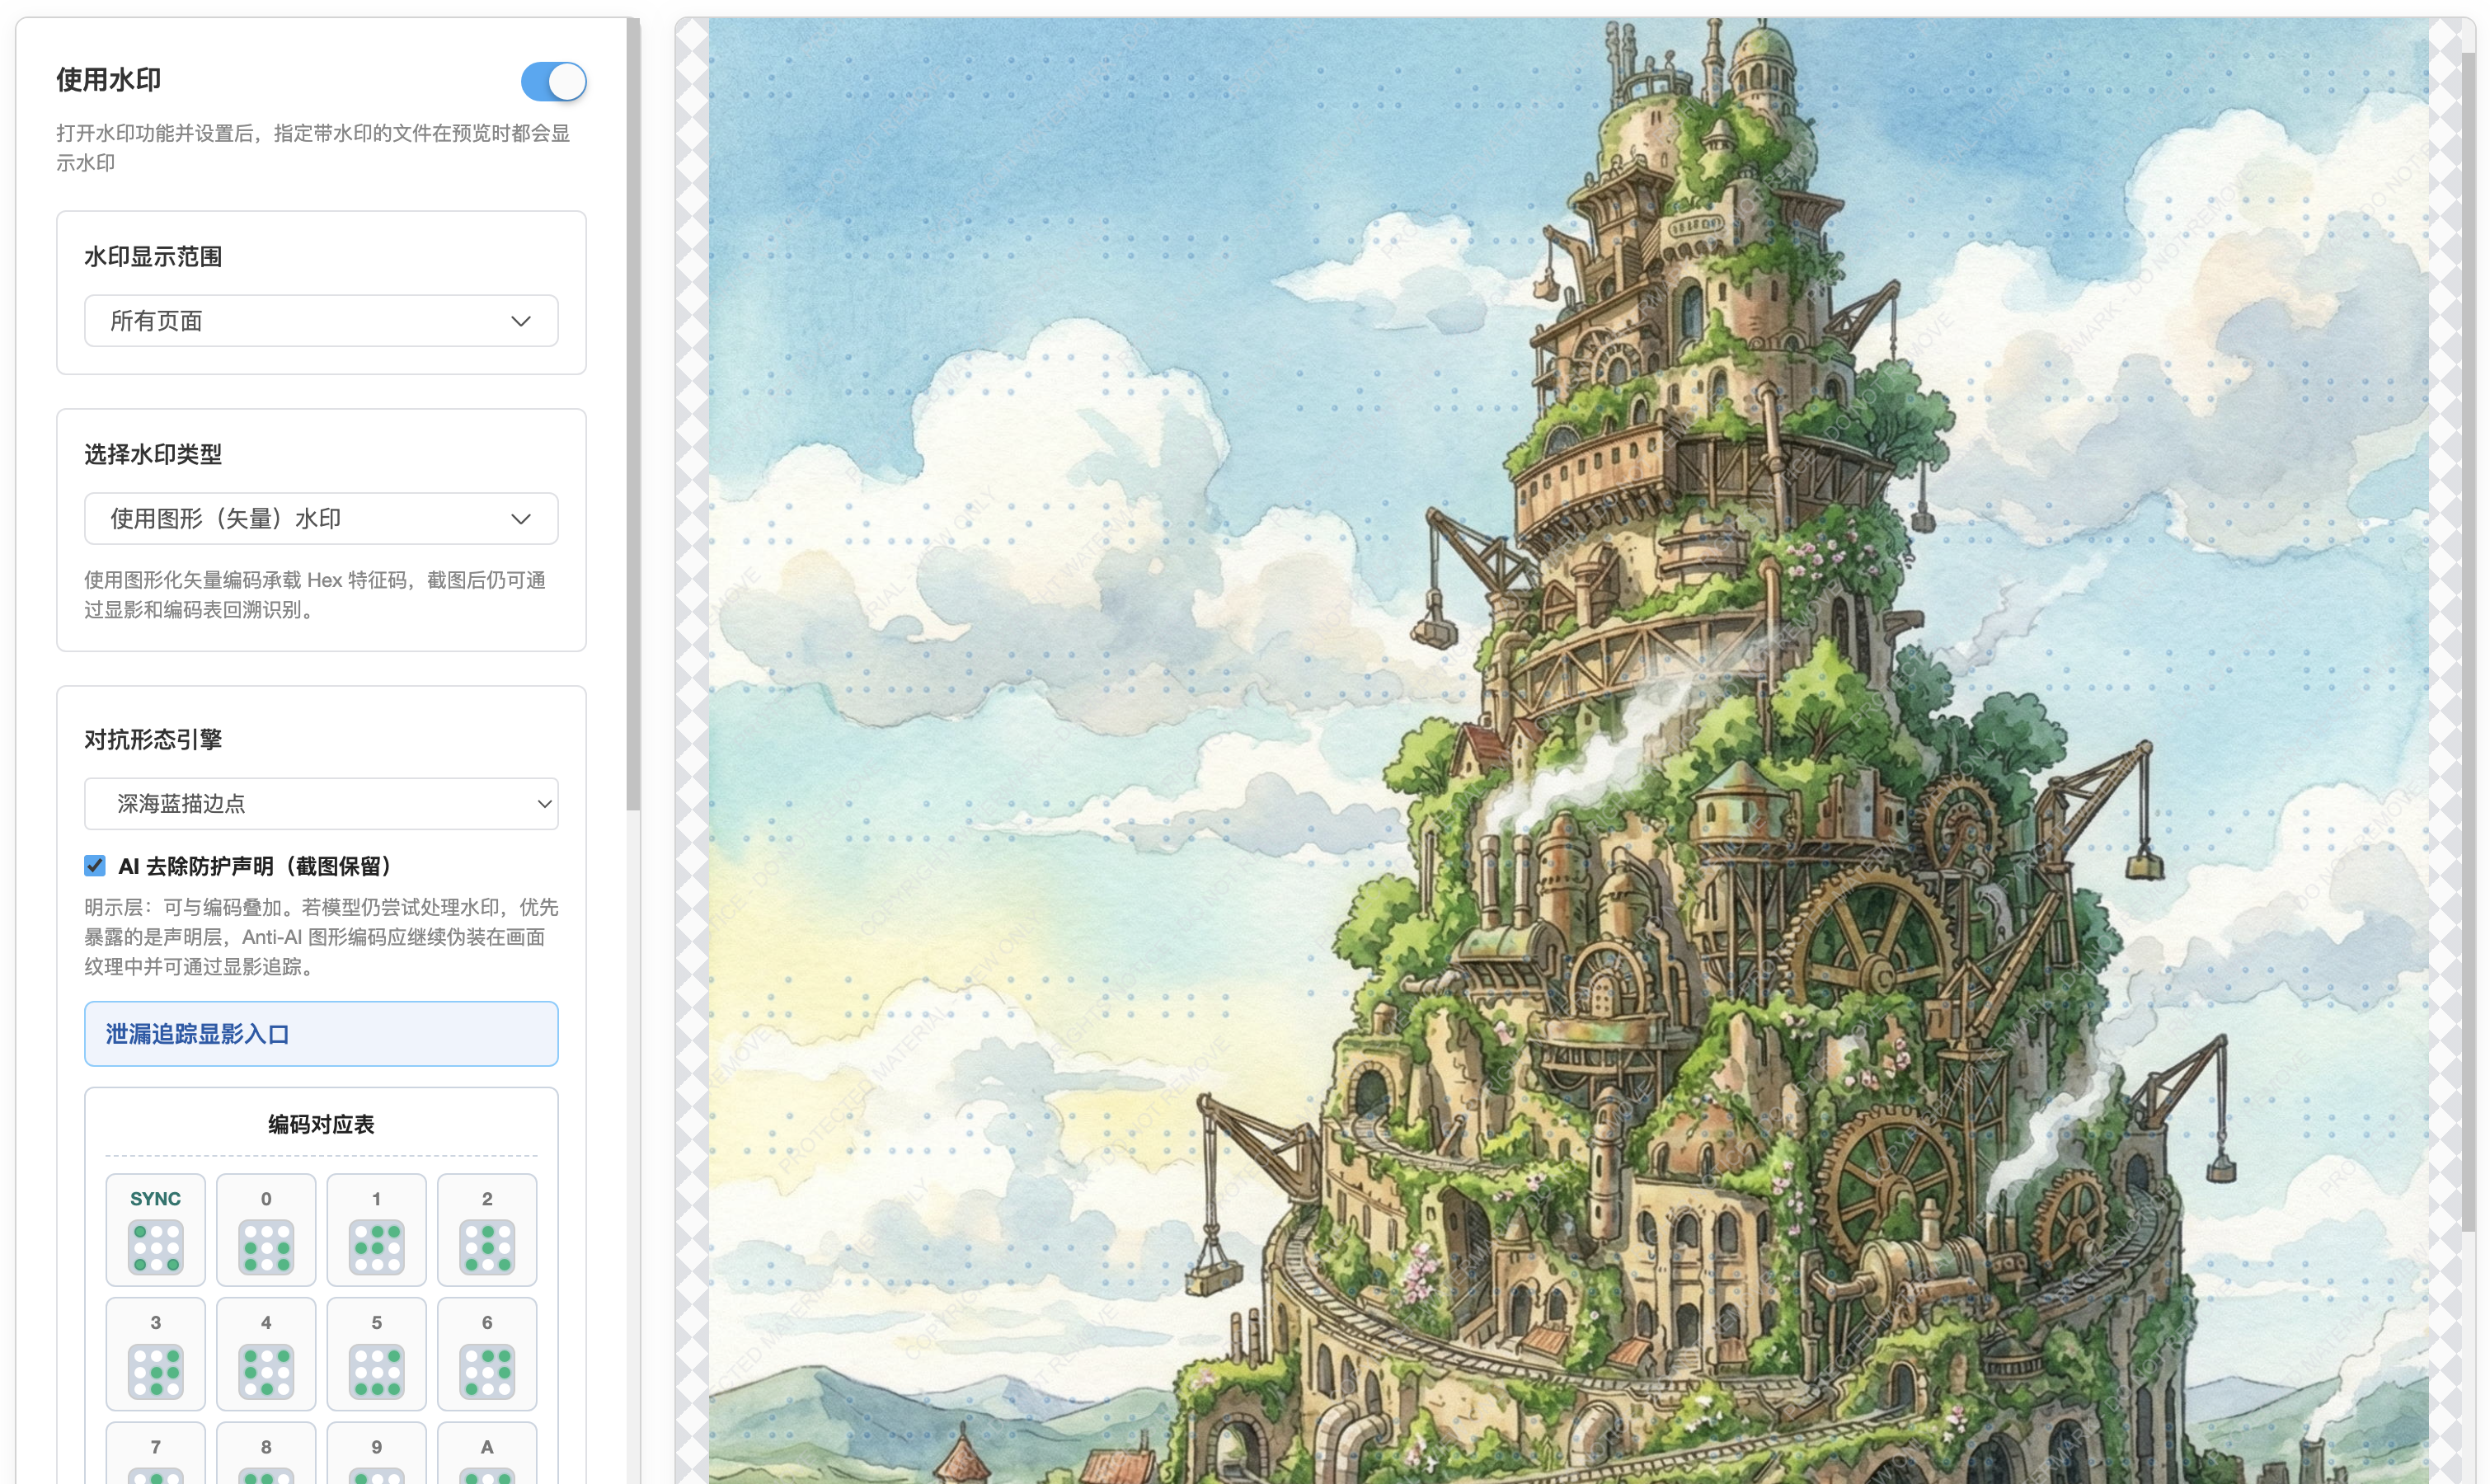
Task: Open the 所有页面 display range dropdown
Action: 321,320
